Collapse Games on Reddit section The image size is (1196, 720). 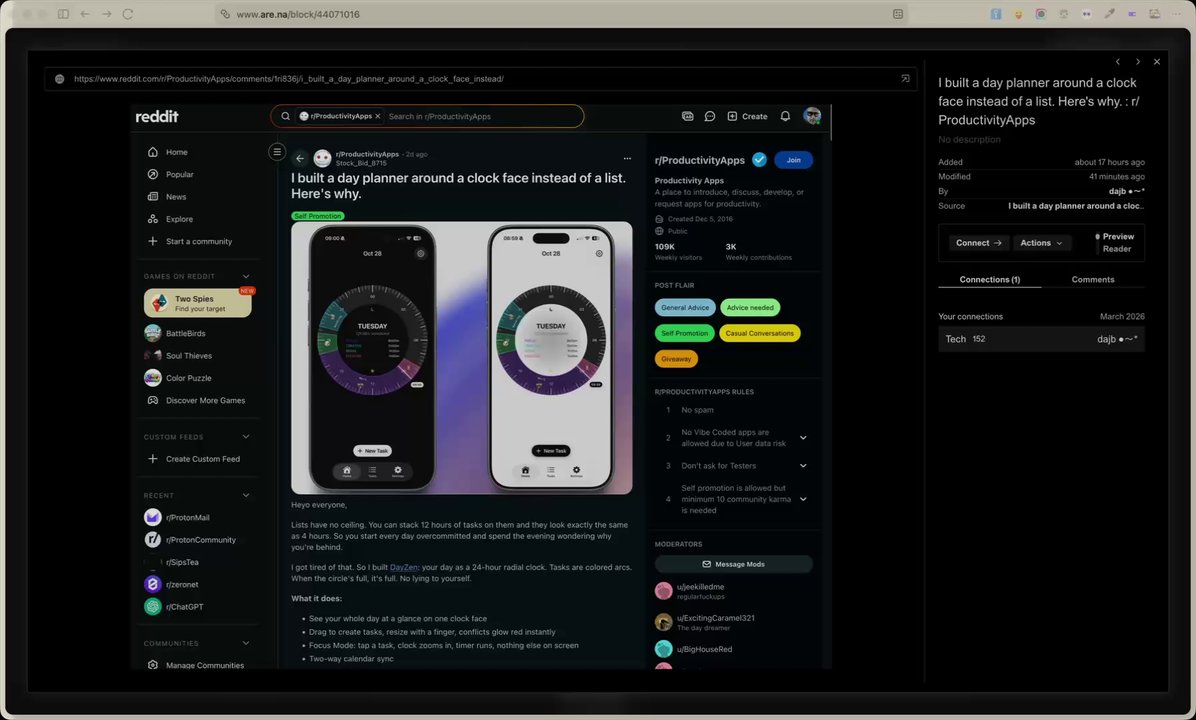[246, 276]
